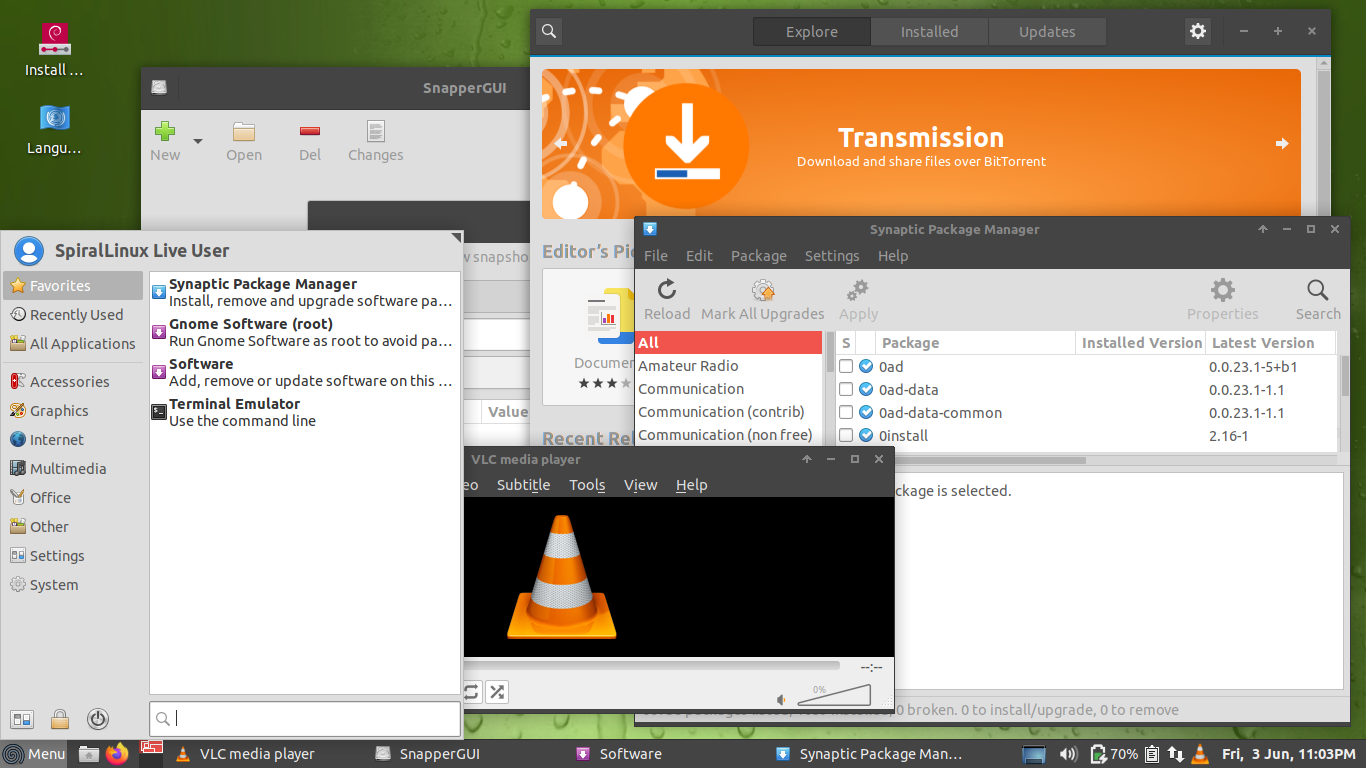Toggle loop playback in VLC
1366x768 pixels.
pyautogui.click(x=470, y=691)
